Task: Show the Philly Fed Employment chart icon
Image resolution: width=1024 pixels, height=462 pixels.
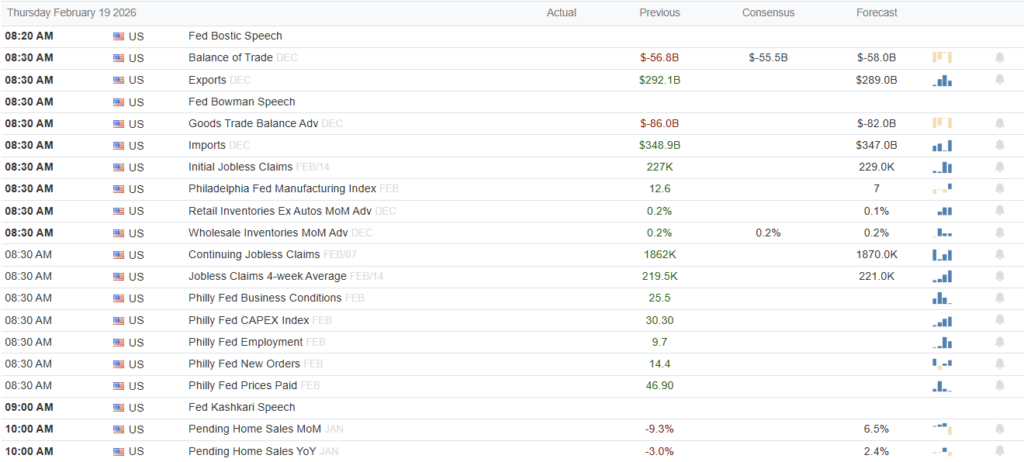Action: pos(942,342)
